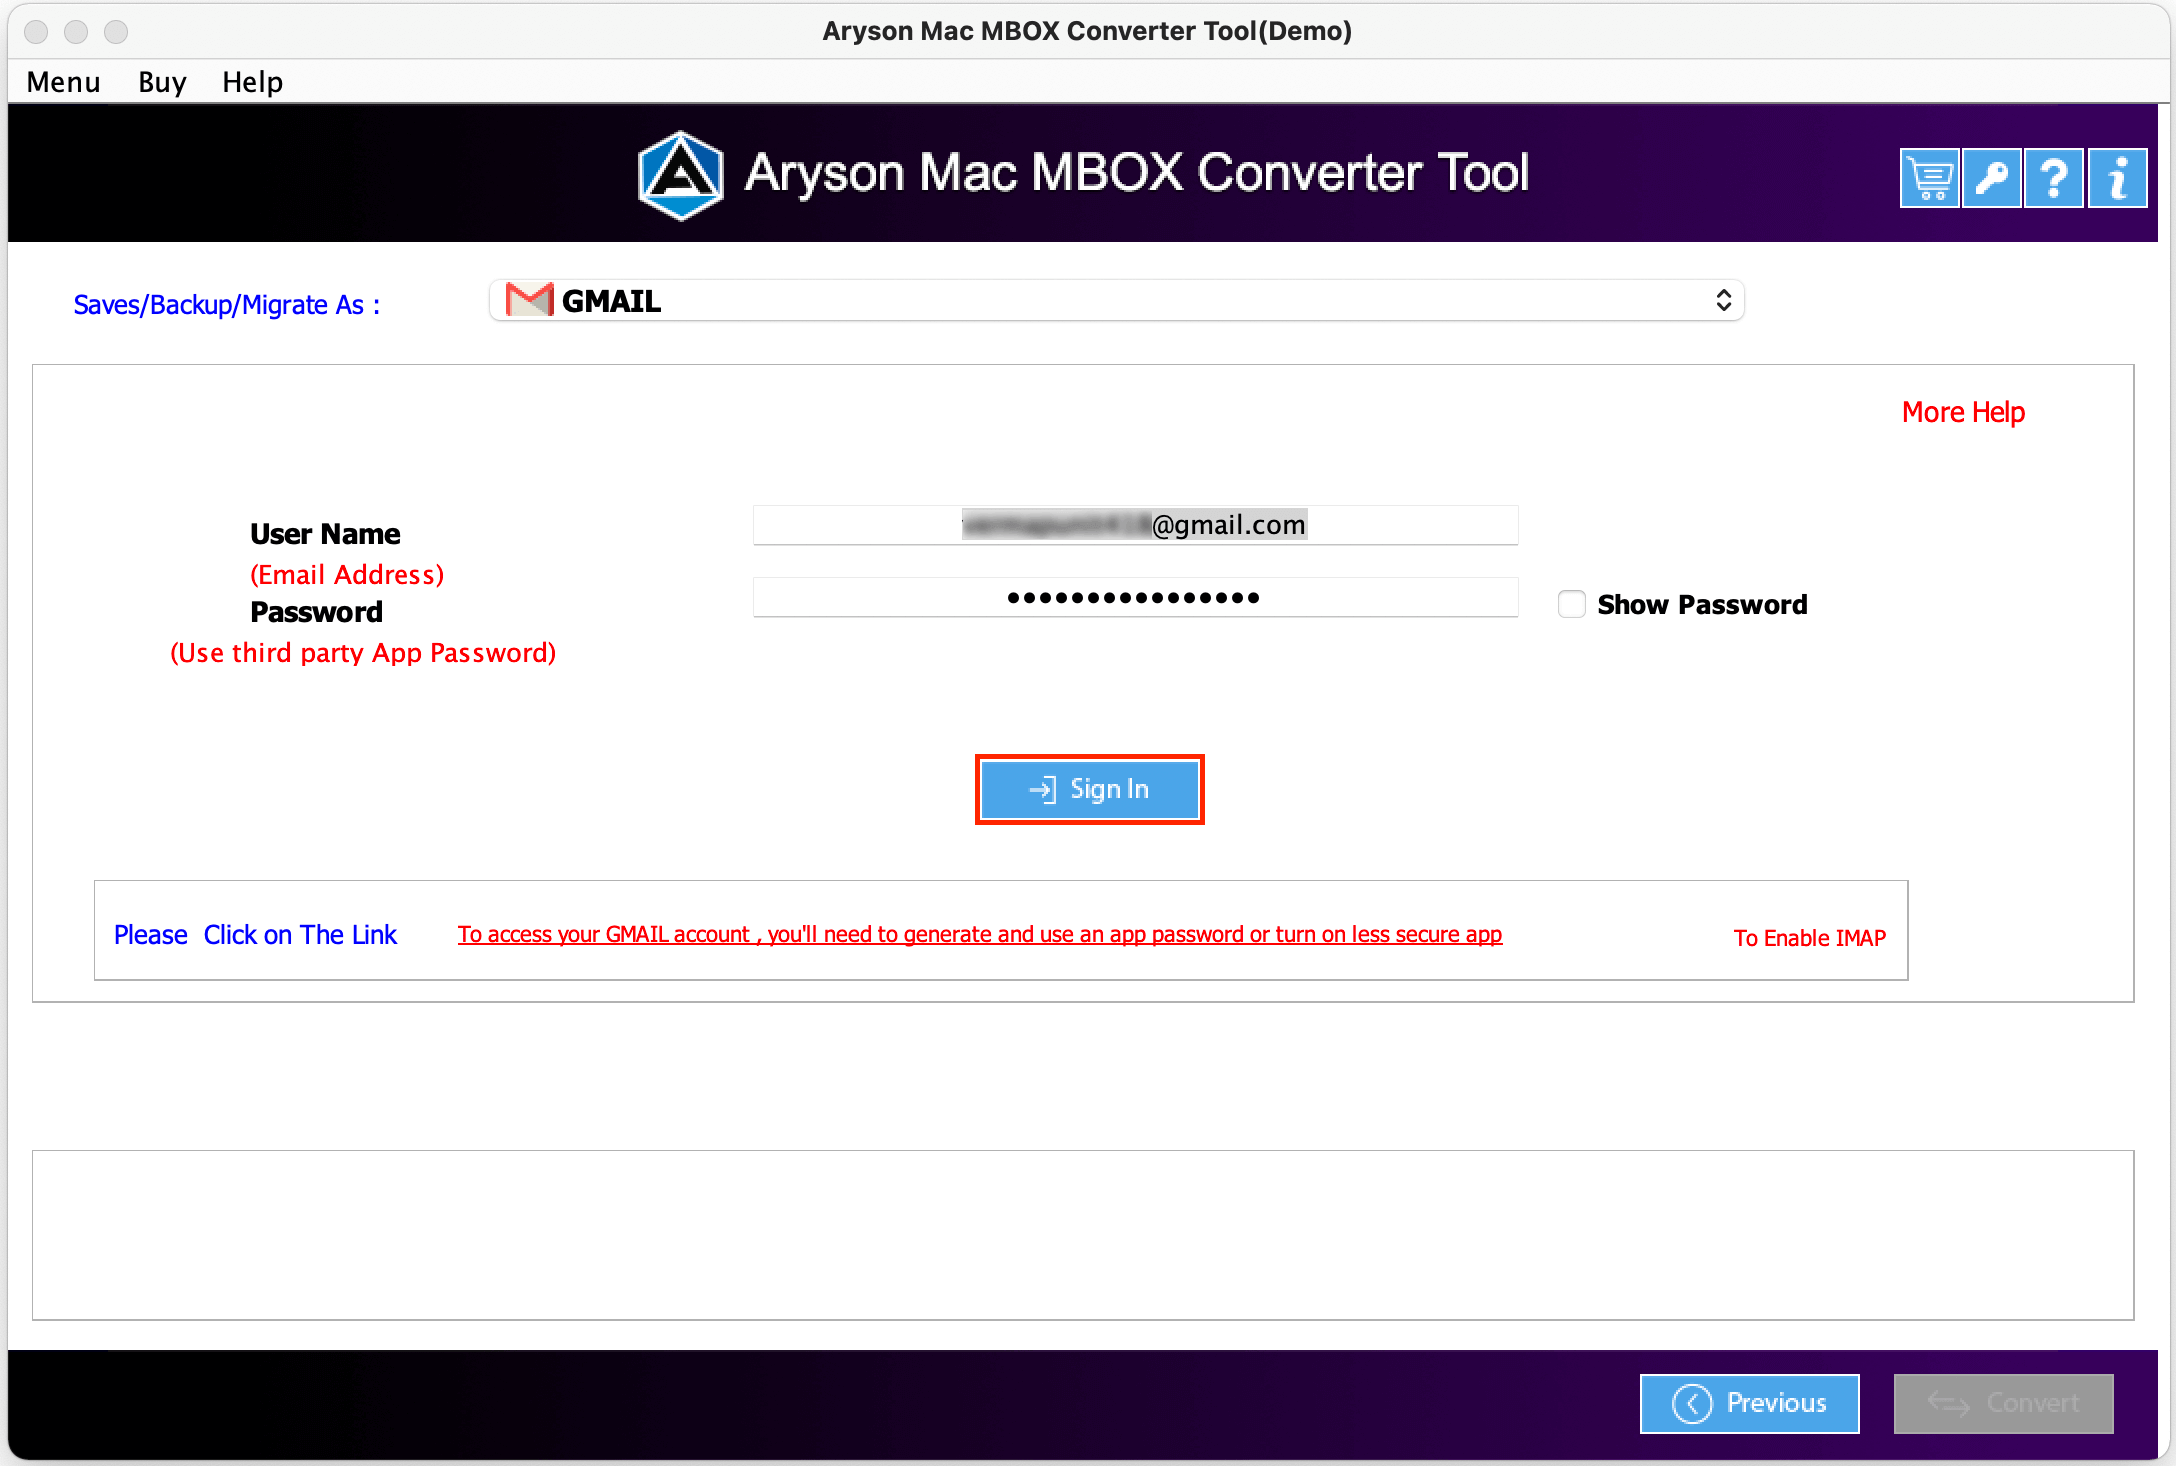The height and width of the screenshot is (1466, 2176).
Task: Open the Buy menu
Action: [x=162, y=82]
